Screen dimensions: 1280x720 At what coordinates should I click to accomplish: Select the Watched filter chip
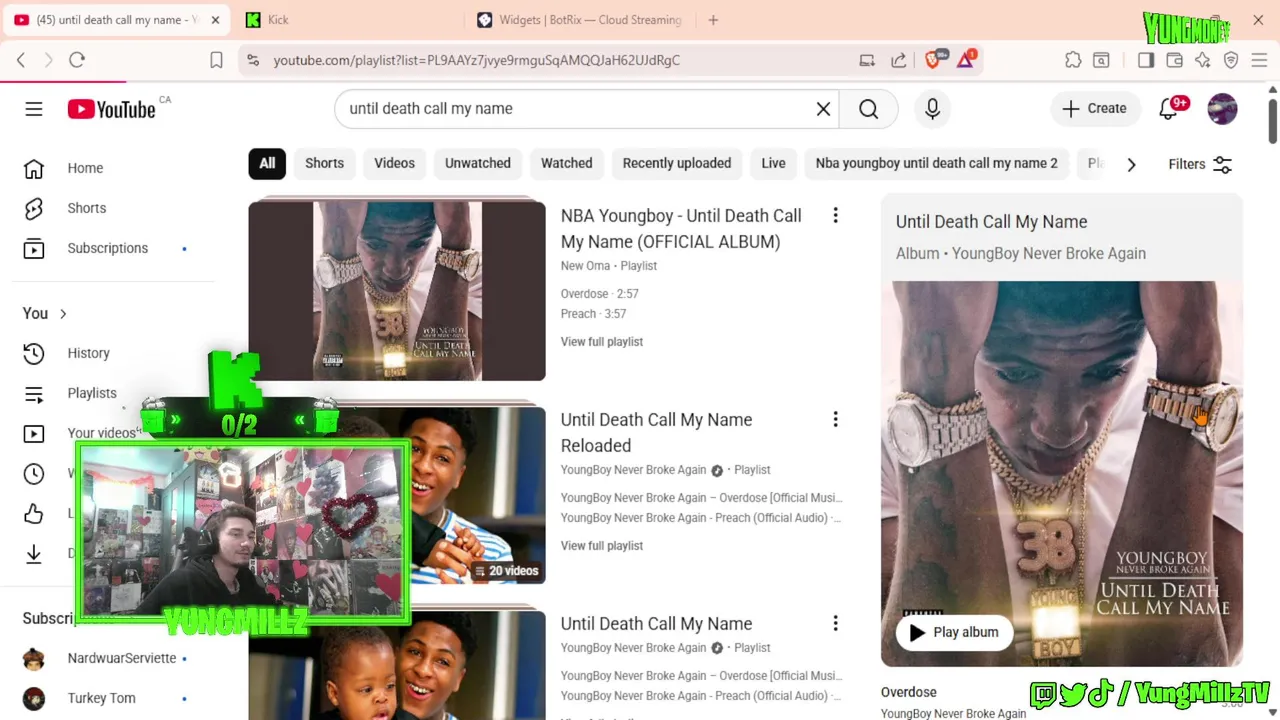click(x=567, y=163)
